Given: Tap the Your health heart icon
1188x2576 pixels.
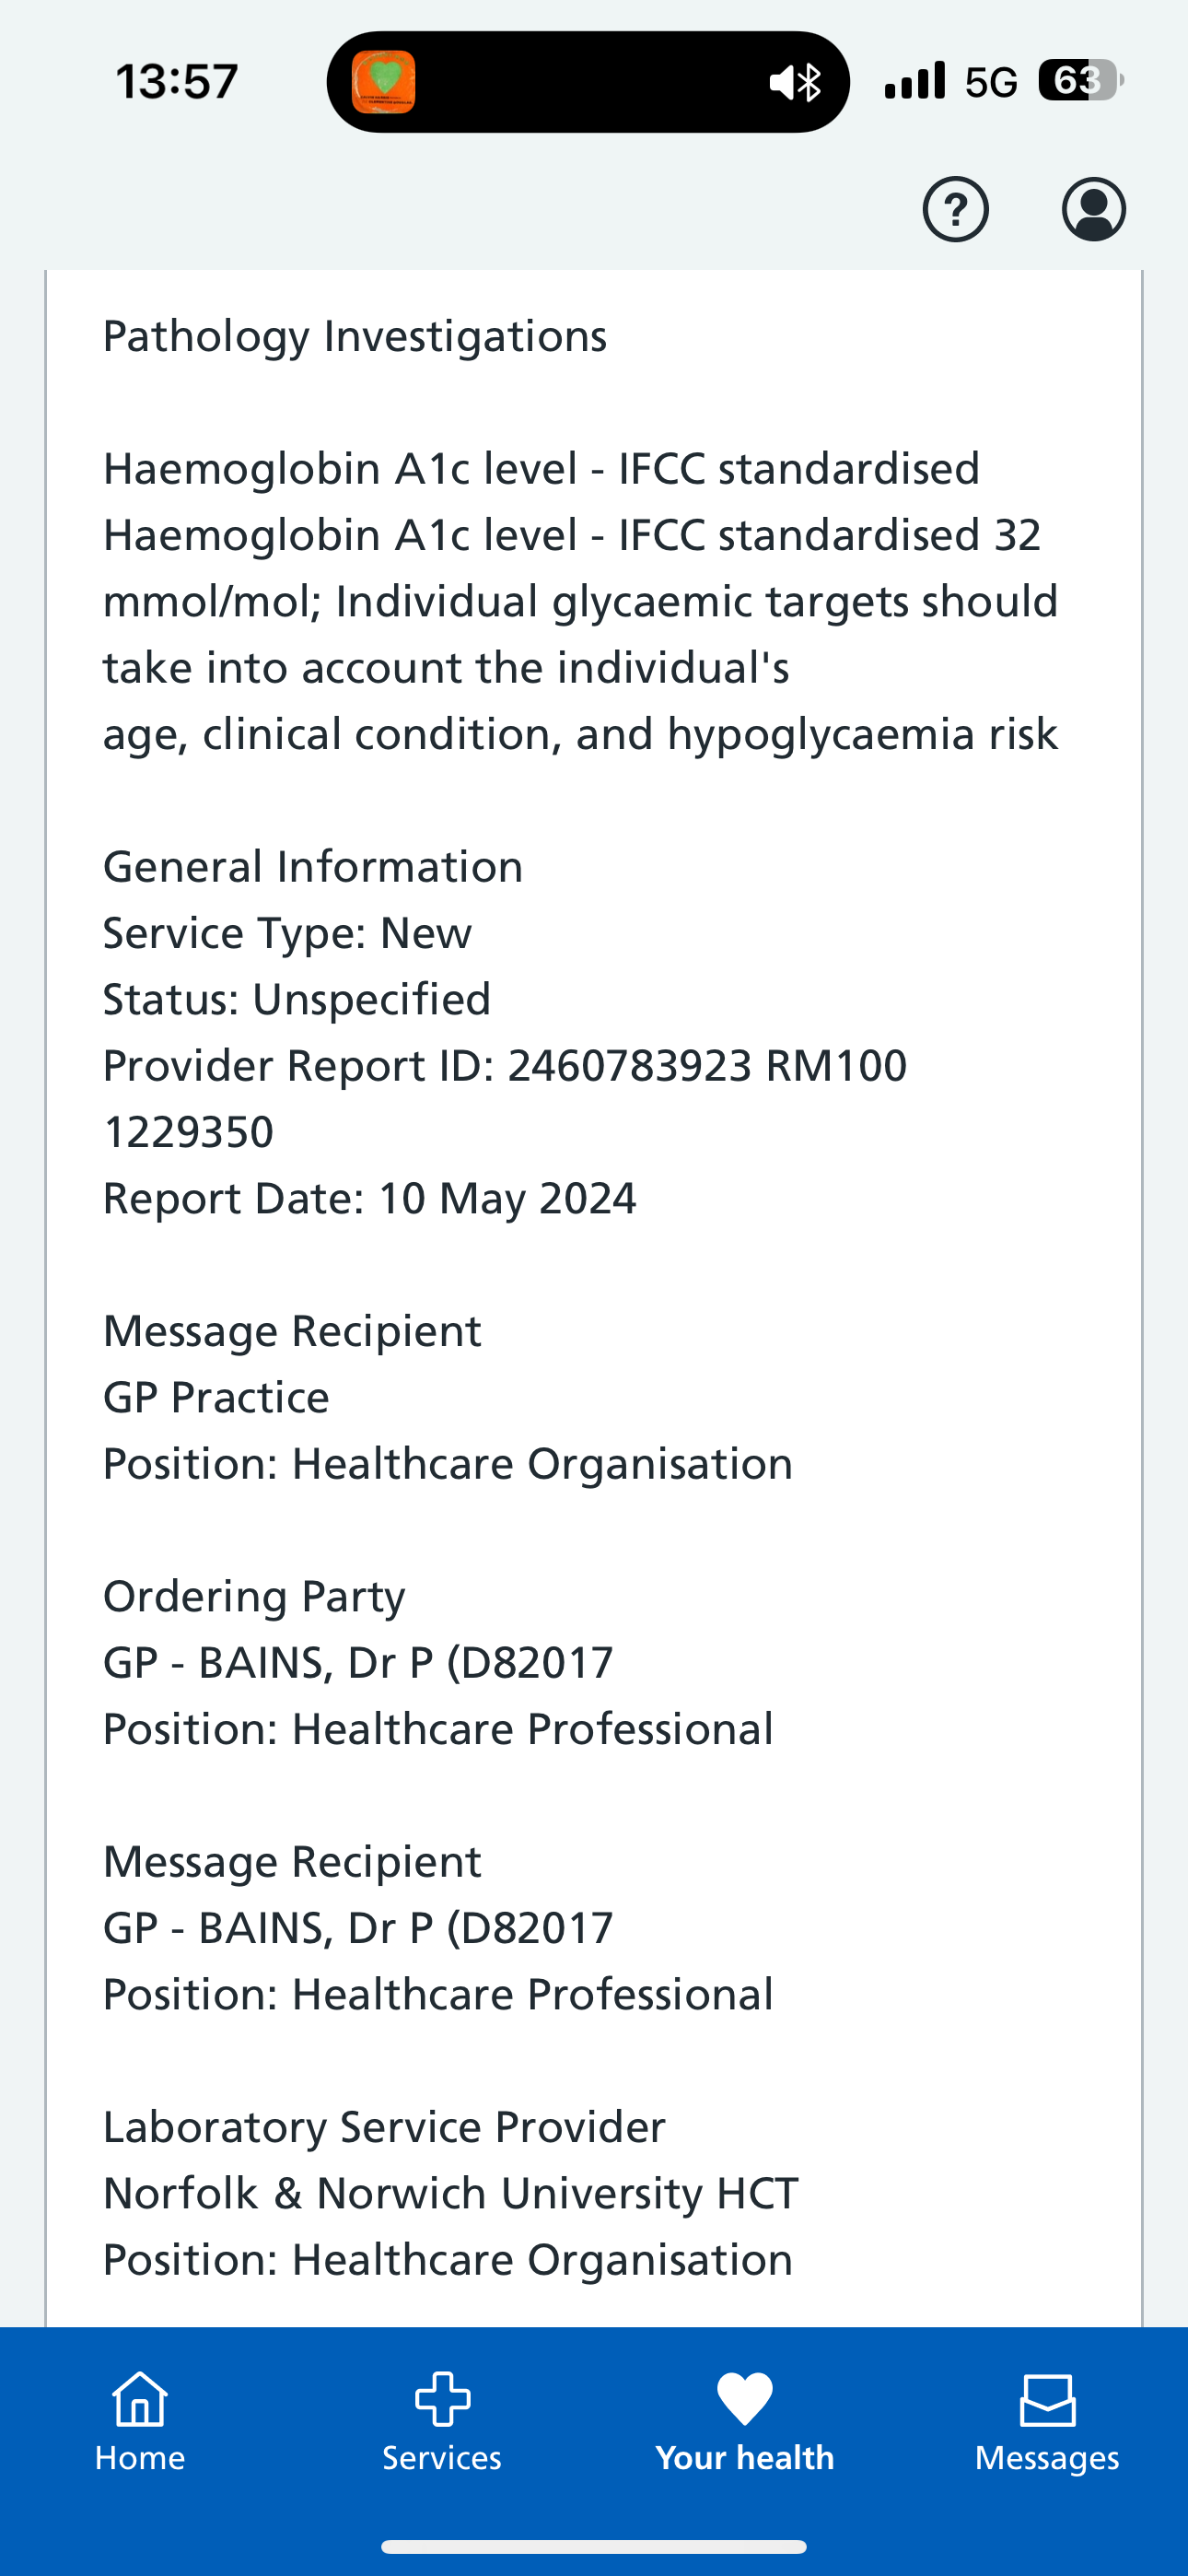Looking at the screenshot, I should [745, 2398].
